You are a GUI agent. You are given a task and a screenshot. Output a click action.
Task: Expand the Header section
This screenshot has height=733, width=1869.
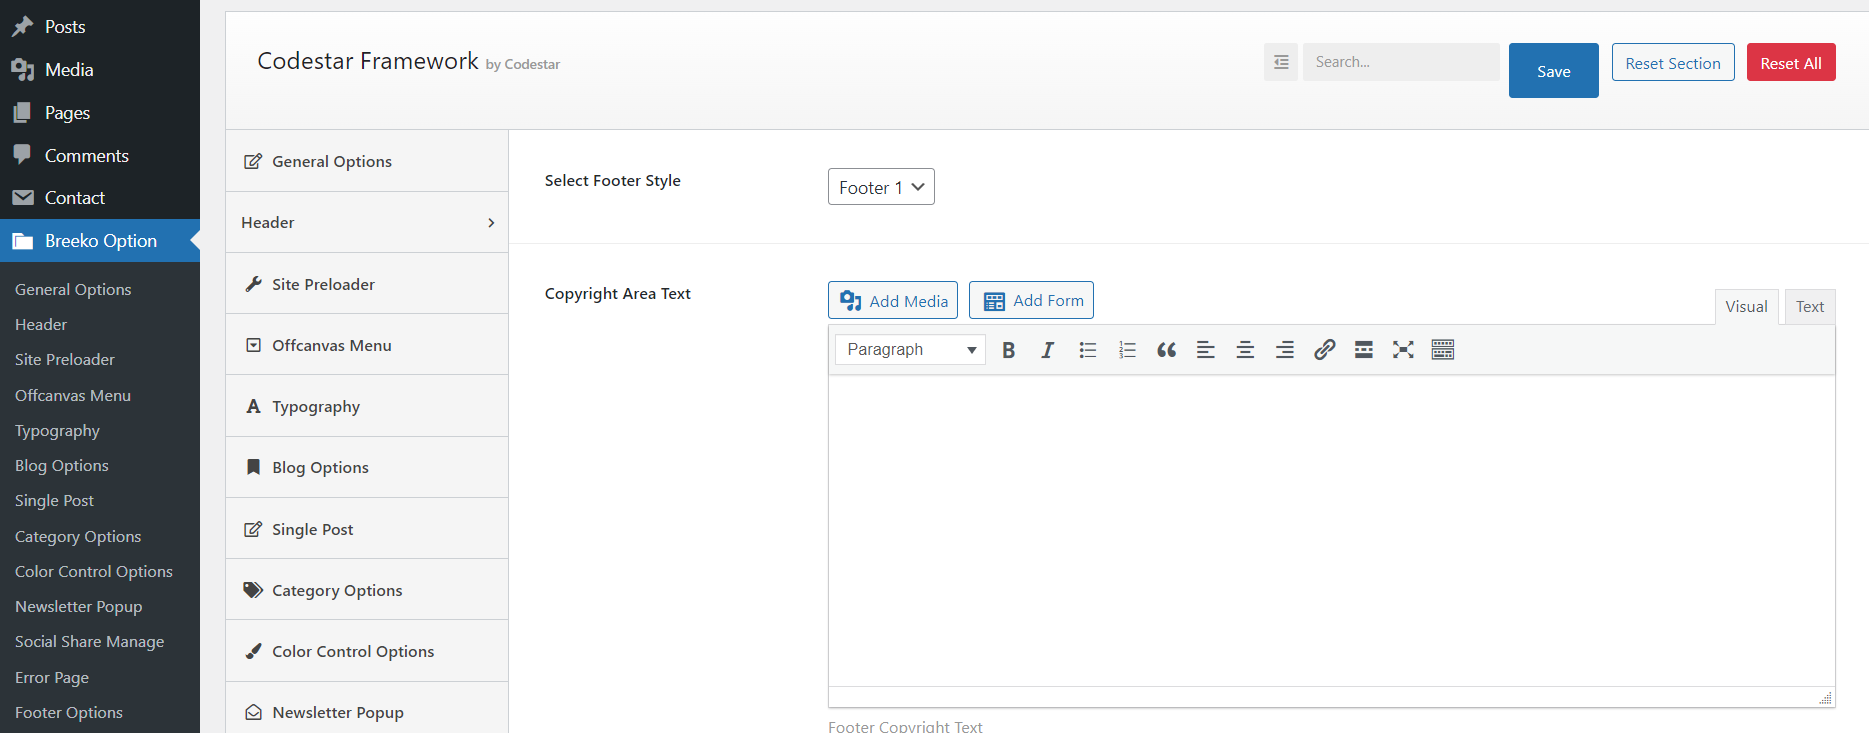pyautogui.click(x=367, y=223)
